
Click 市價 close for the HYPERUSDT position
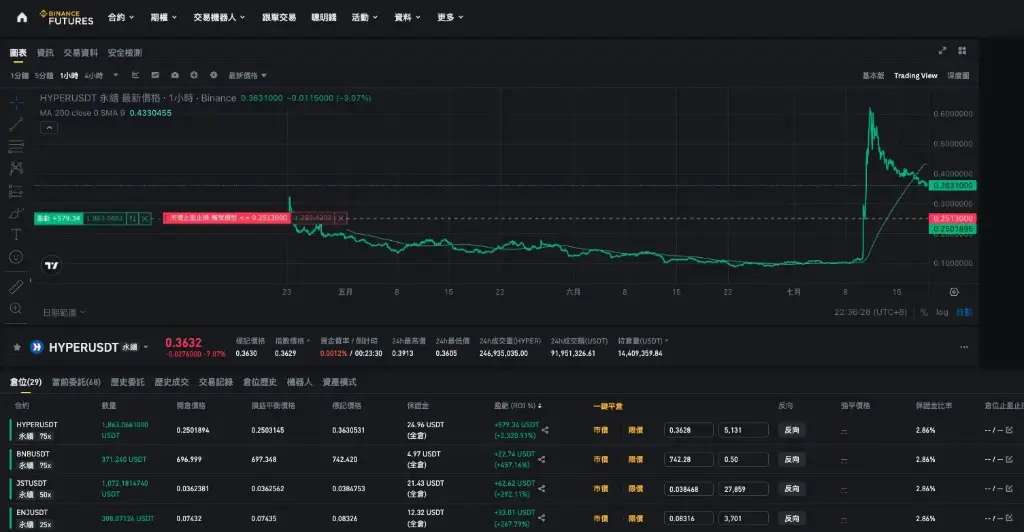coord(600,430)
